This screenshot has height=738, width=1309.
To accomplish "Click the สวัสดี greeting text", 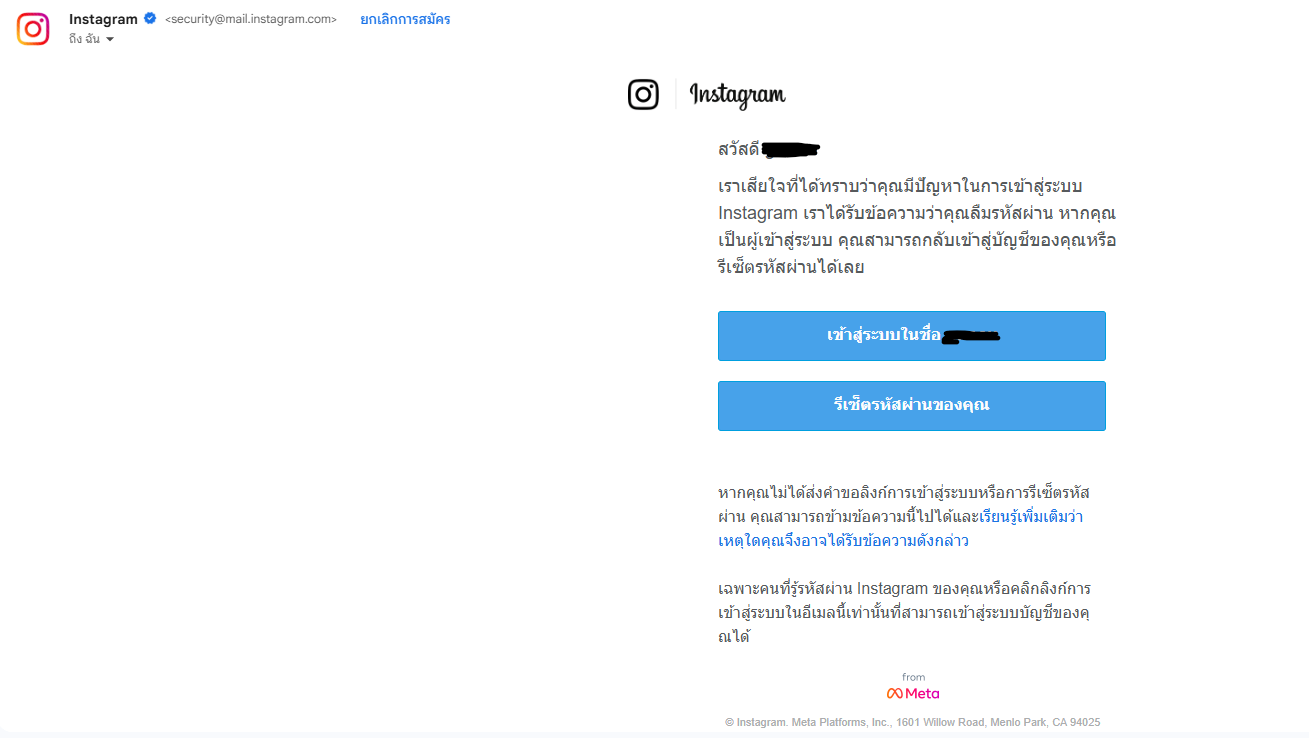I will pos(738,150).
